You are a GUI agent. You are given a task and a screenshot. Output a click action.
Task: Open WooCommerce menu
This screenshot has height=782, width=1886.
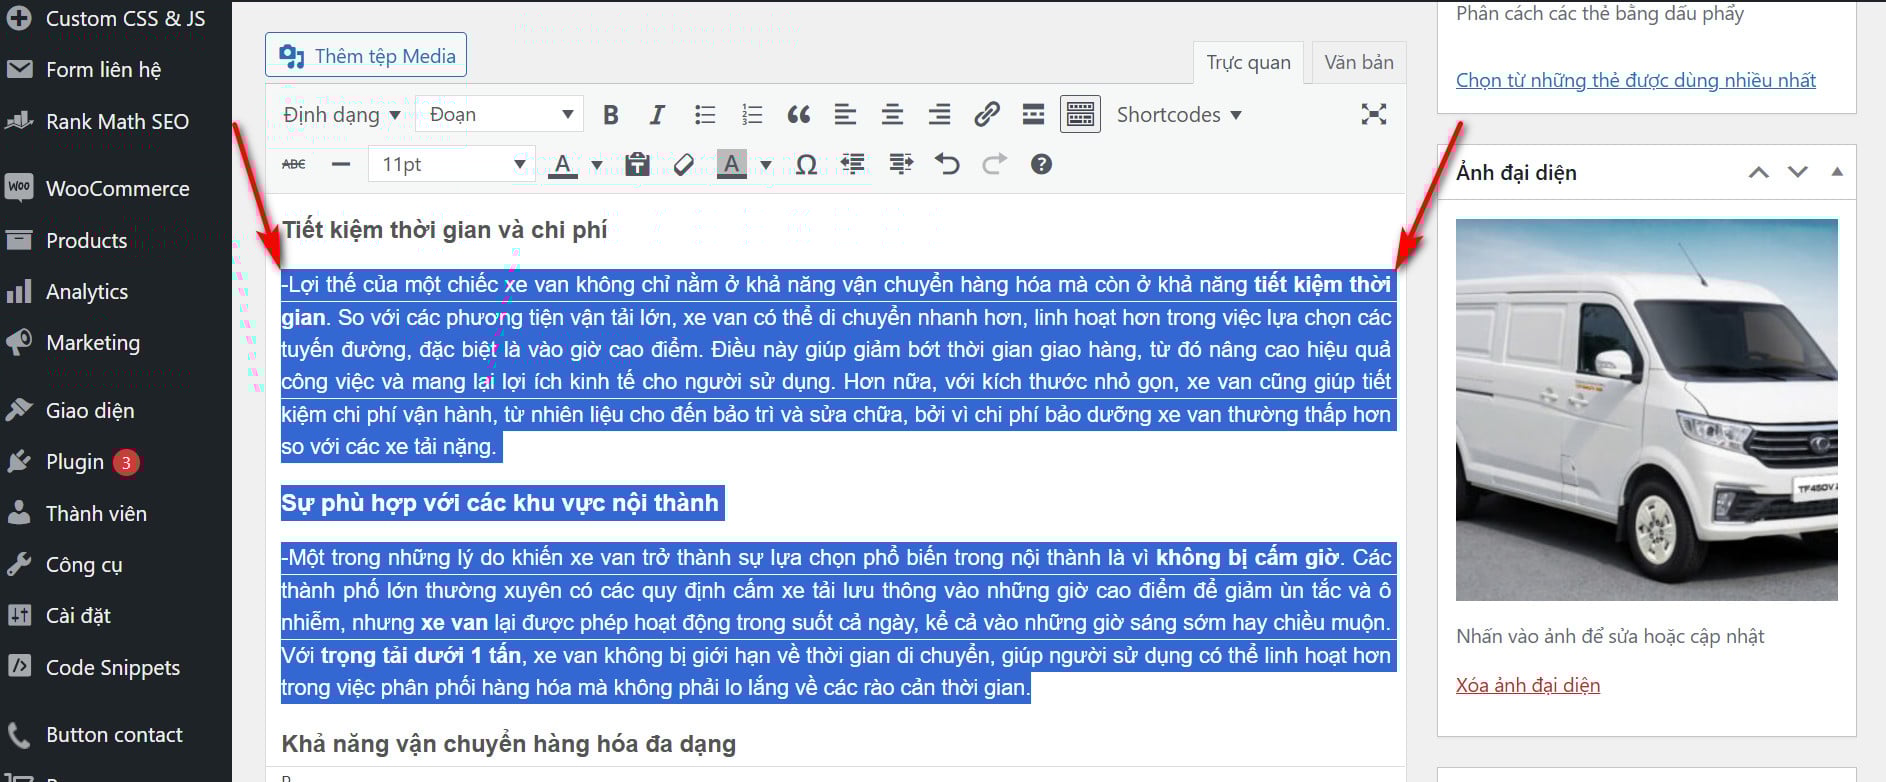click(x=116, y=189)
